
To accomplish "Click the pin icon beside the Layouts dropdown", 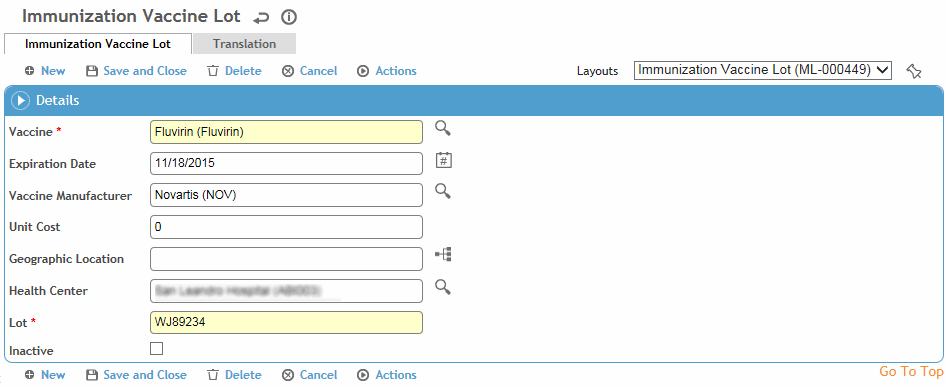I will tap(914, 71).
